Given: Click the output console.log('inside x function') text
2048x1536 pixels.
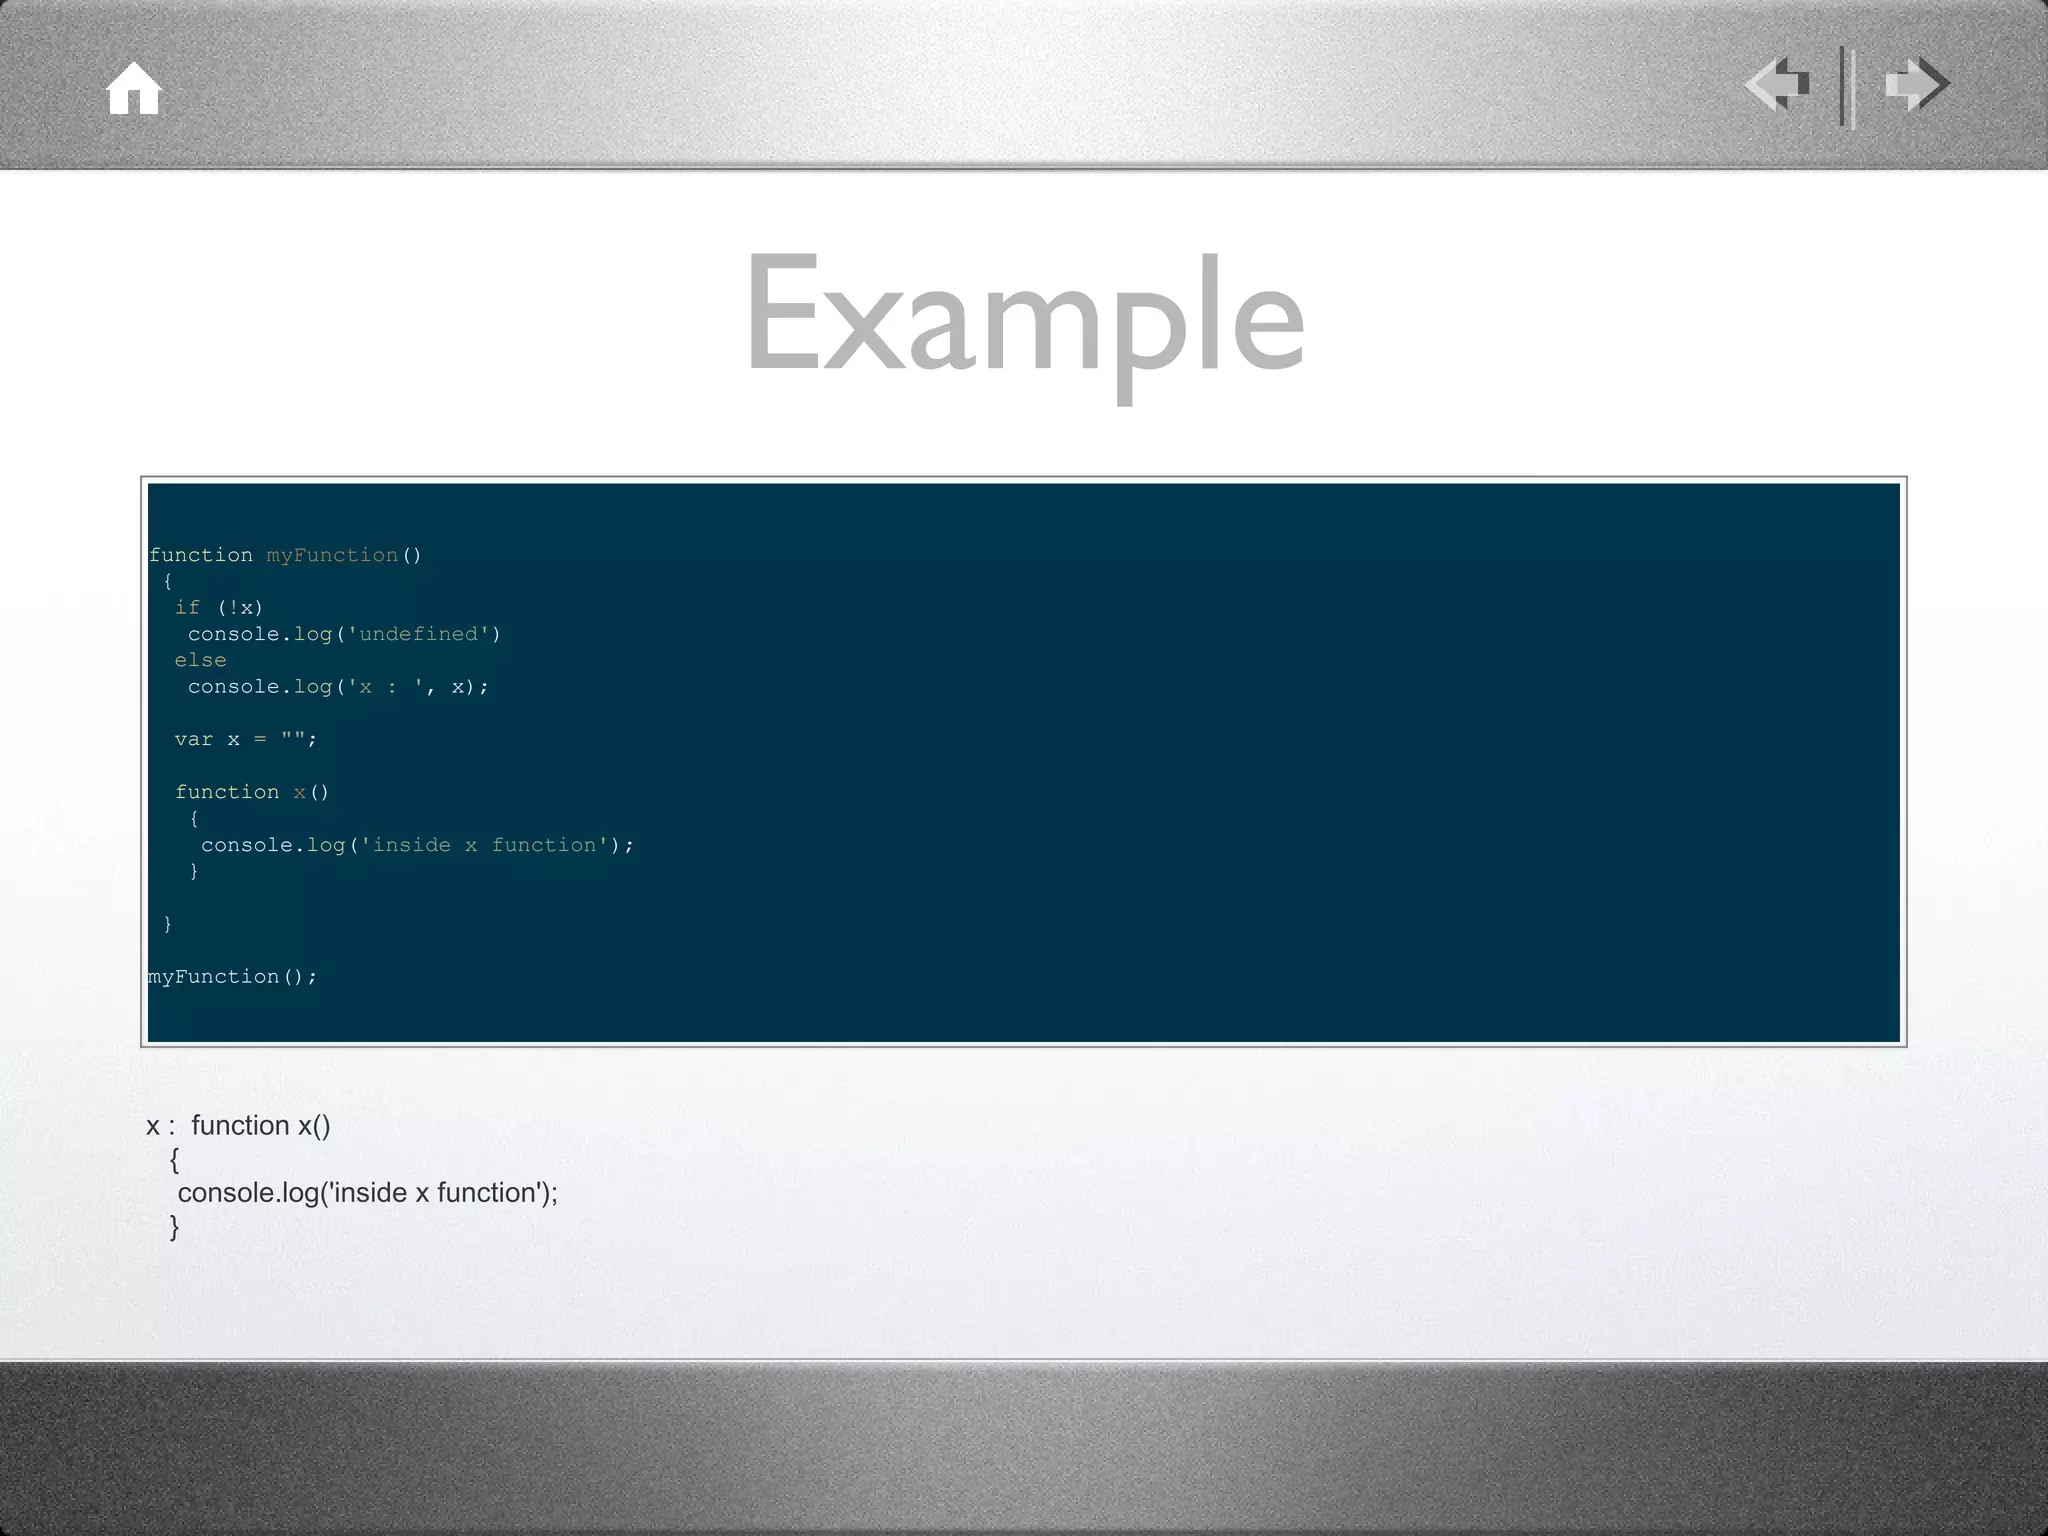Looking at the screenshot, I should pyautogui.click(x=367, y=1193).
